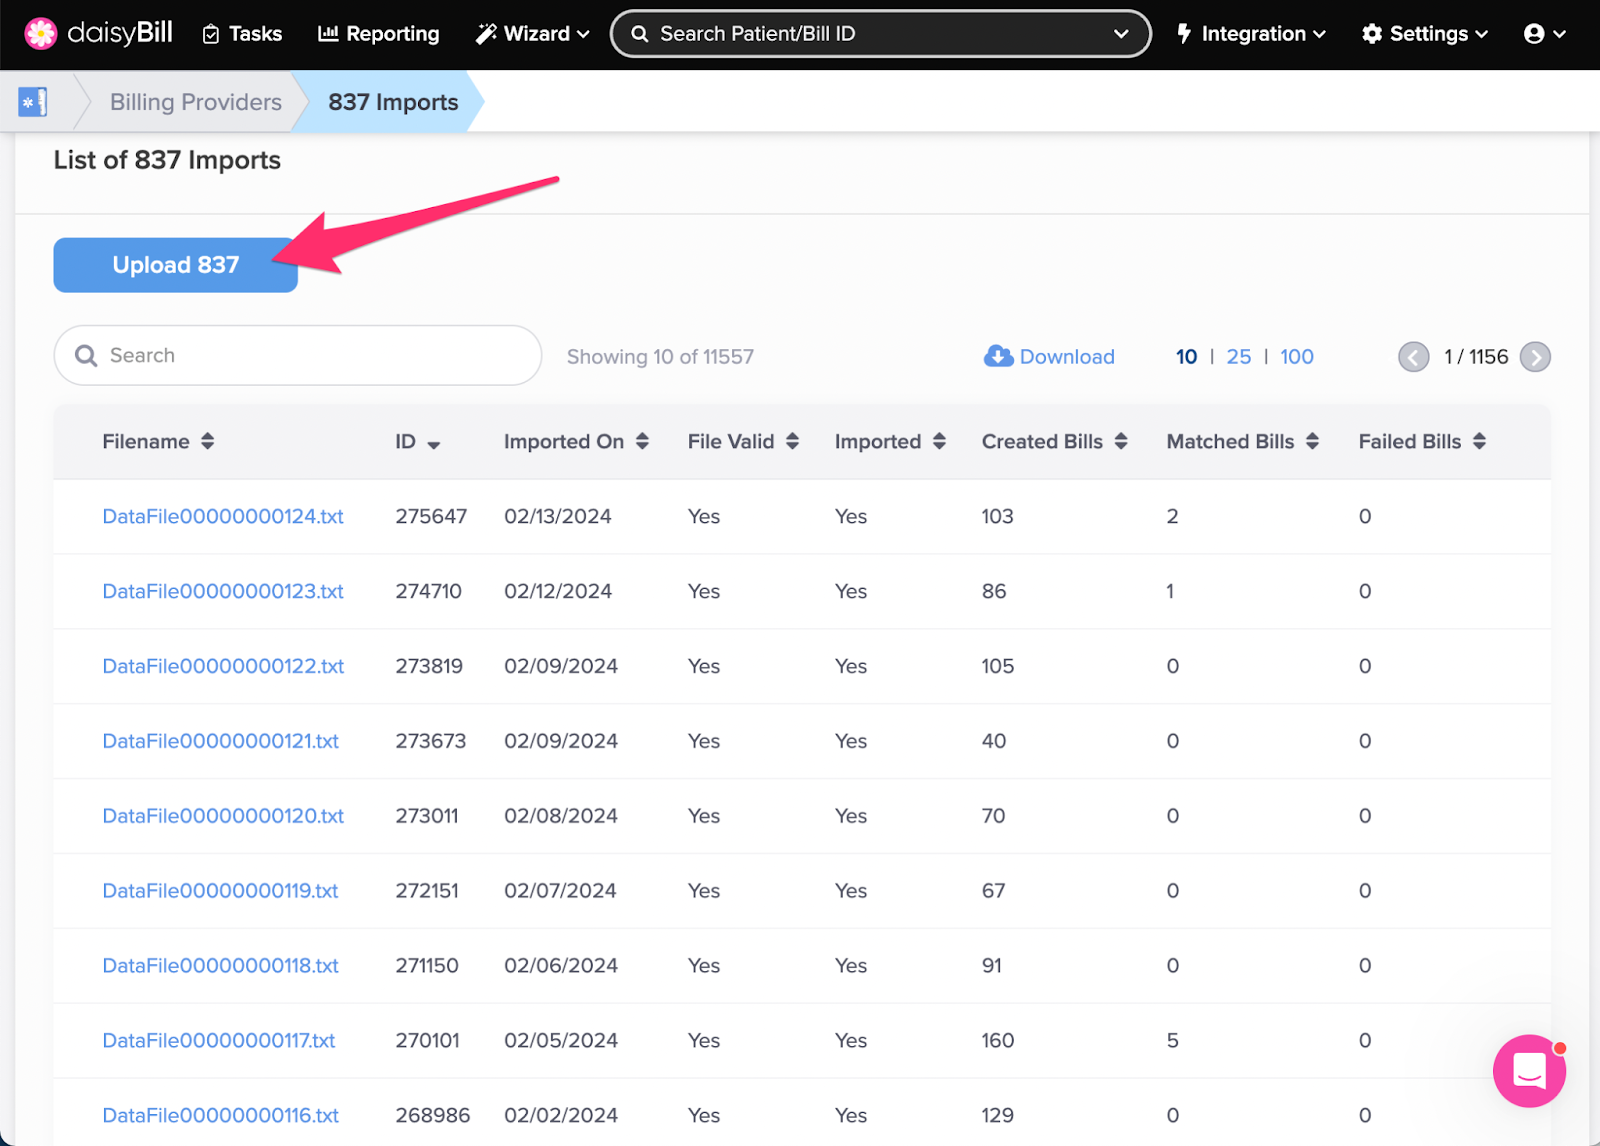Viewport: 1600px width, 1146px height.
Task: Click the daisyBill daisy logo icon
Action: (x=40, y=33)
